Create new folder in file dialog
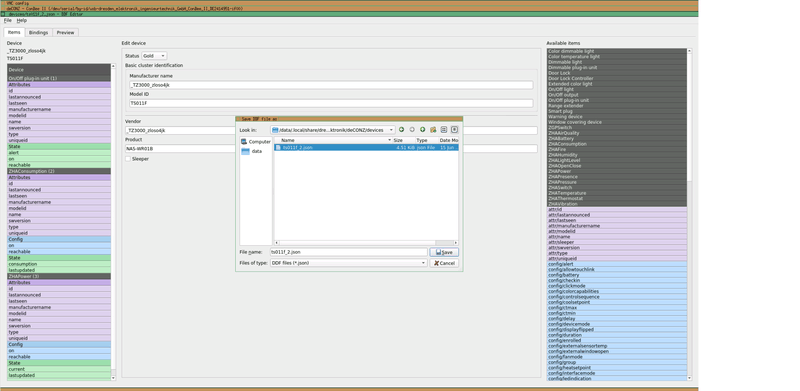Image resolution: width=800 pixels, height=391 pixels. 433,130
